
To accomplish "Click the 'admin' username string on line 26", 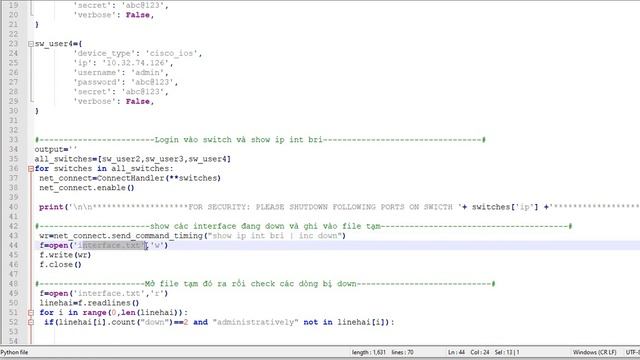I will click(147, 73).
